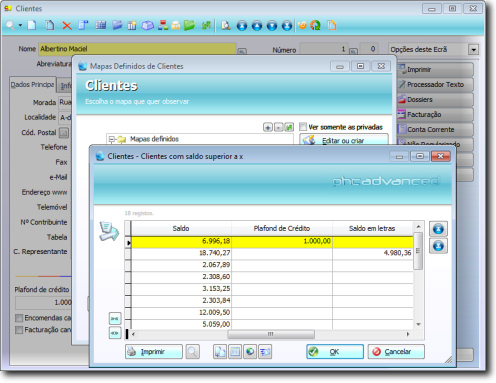Open print preview icon in Clientes toolbar
496x383 pixels.
(x=226, y=25)
